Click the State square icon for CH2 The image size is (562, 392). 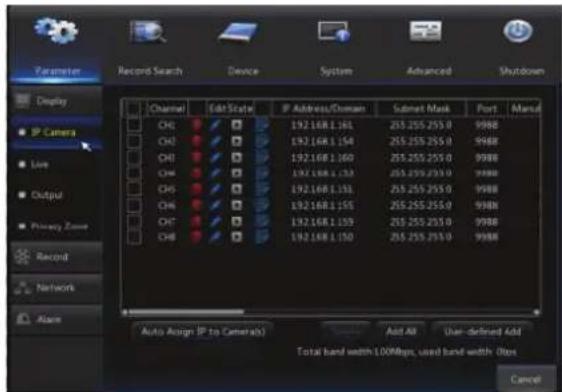coord(236,141)
